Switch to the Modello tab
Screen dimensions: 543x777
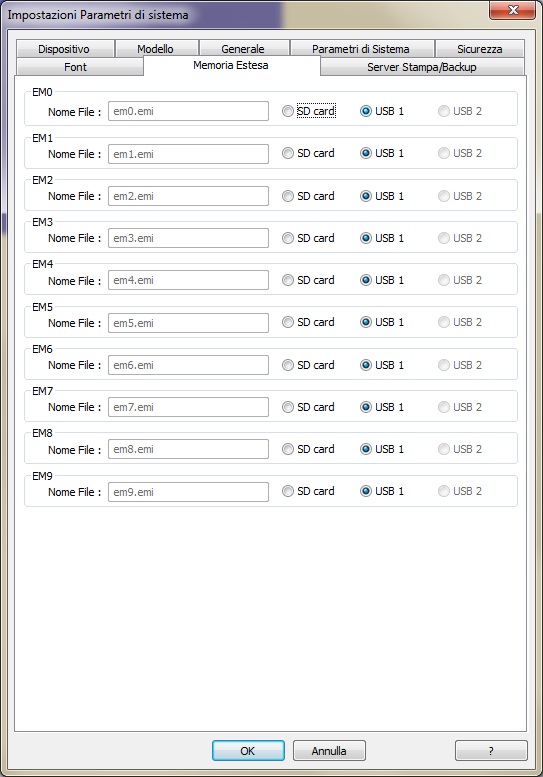[x=156, y=49]
